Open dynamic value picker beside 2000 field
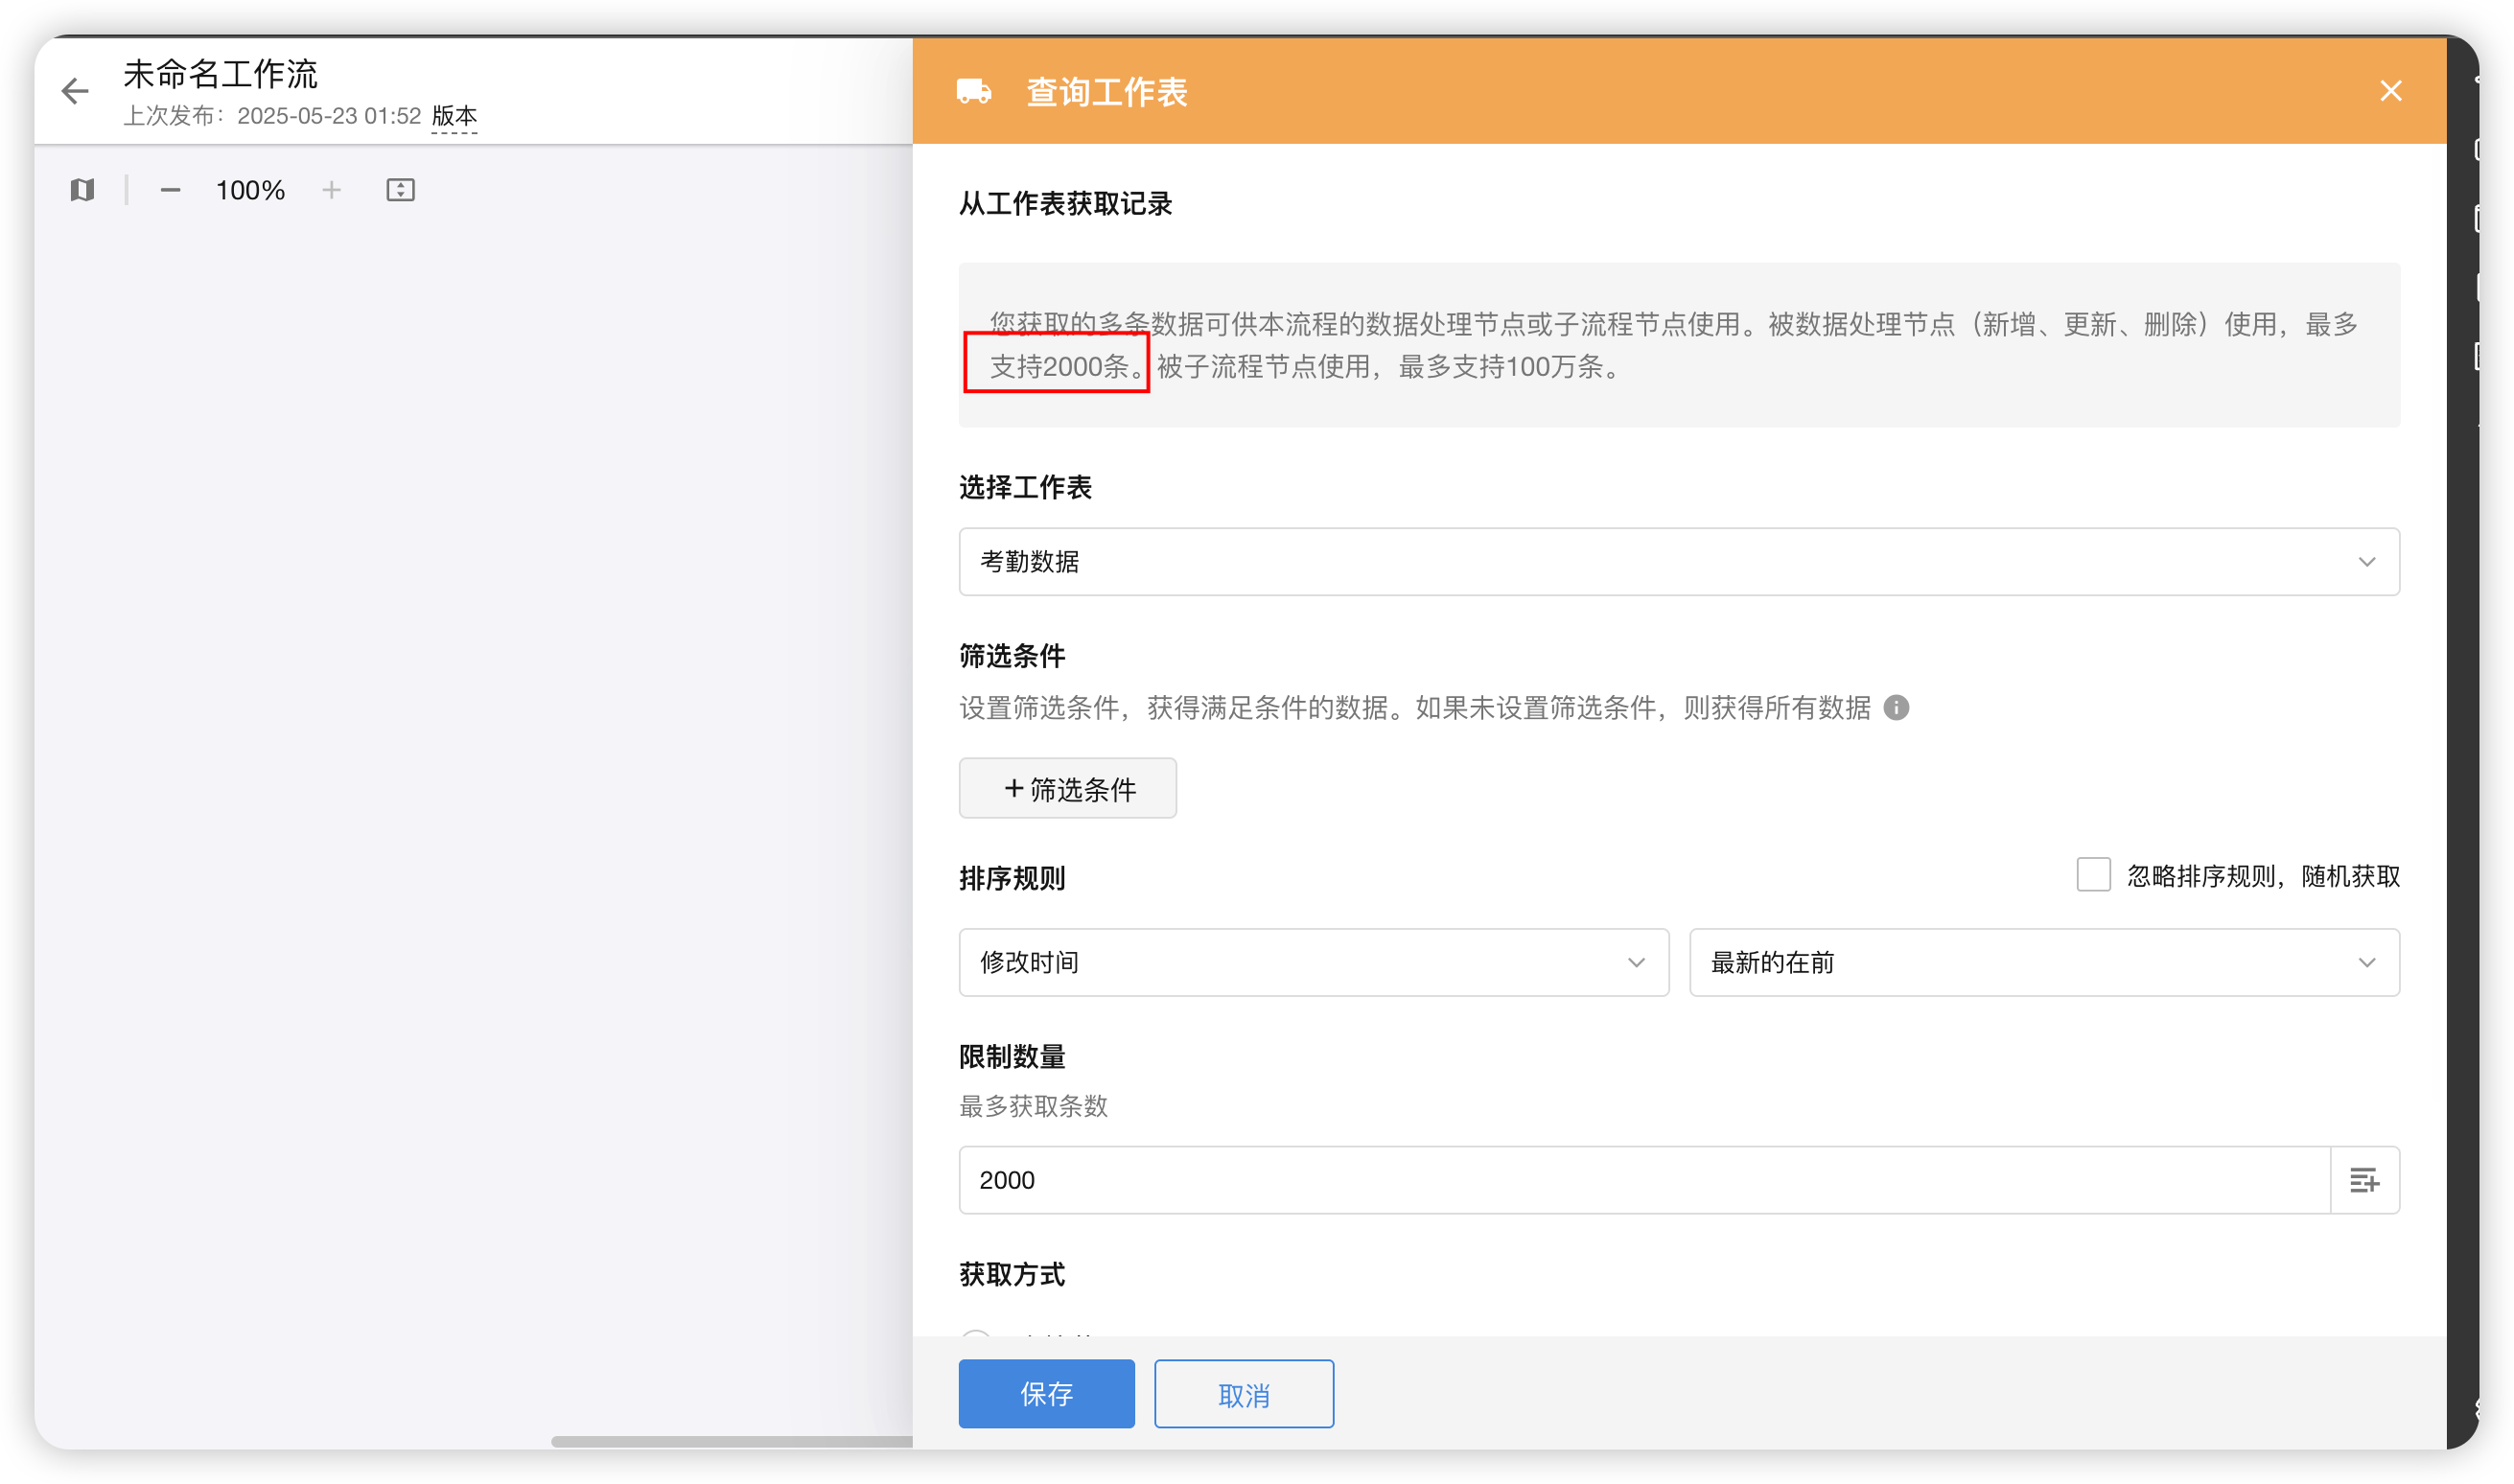 2363,1180
